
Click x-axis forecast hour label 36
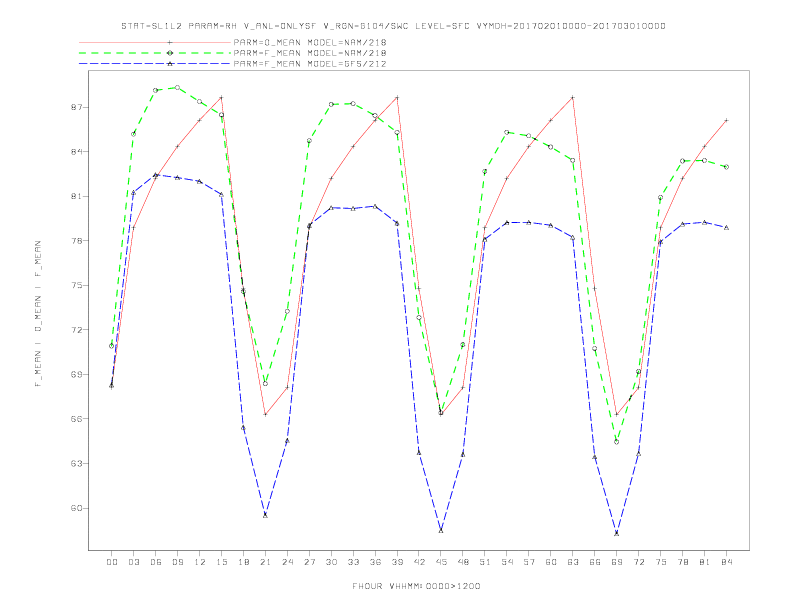coord(375,562)
